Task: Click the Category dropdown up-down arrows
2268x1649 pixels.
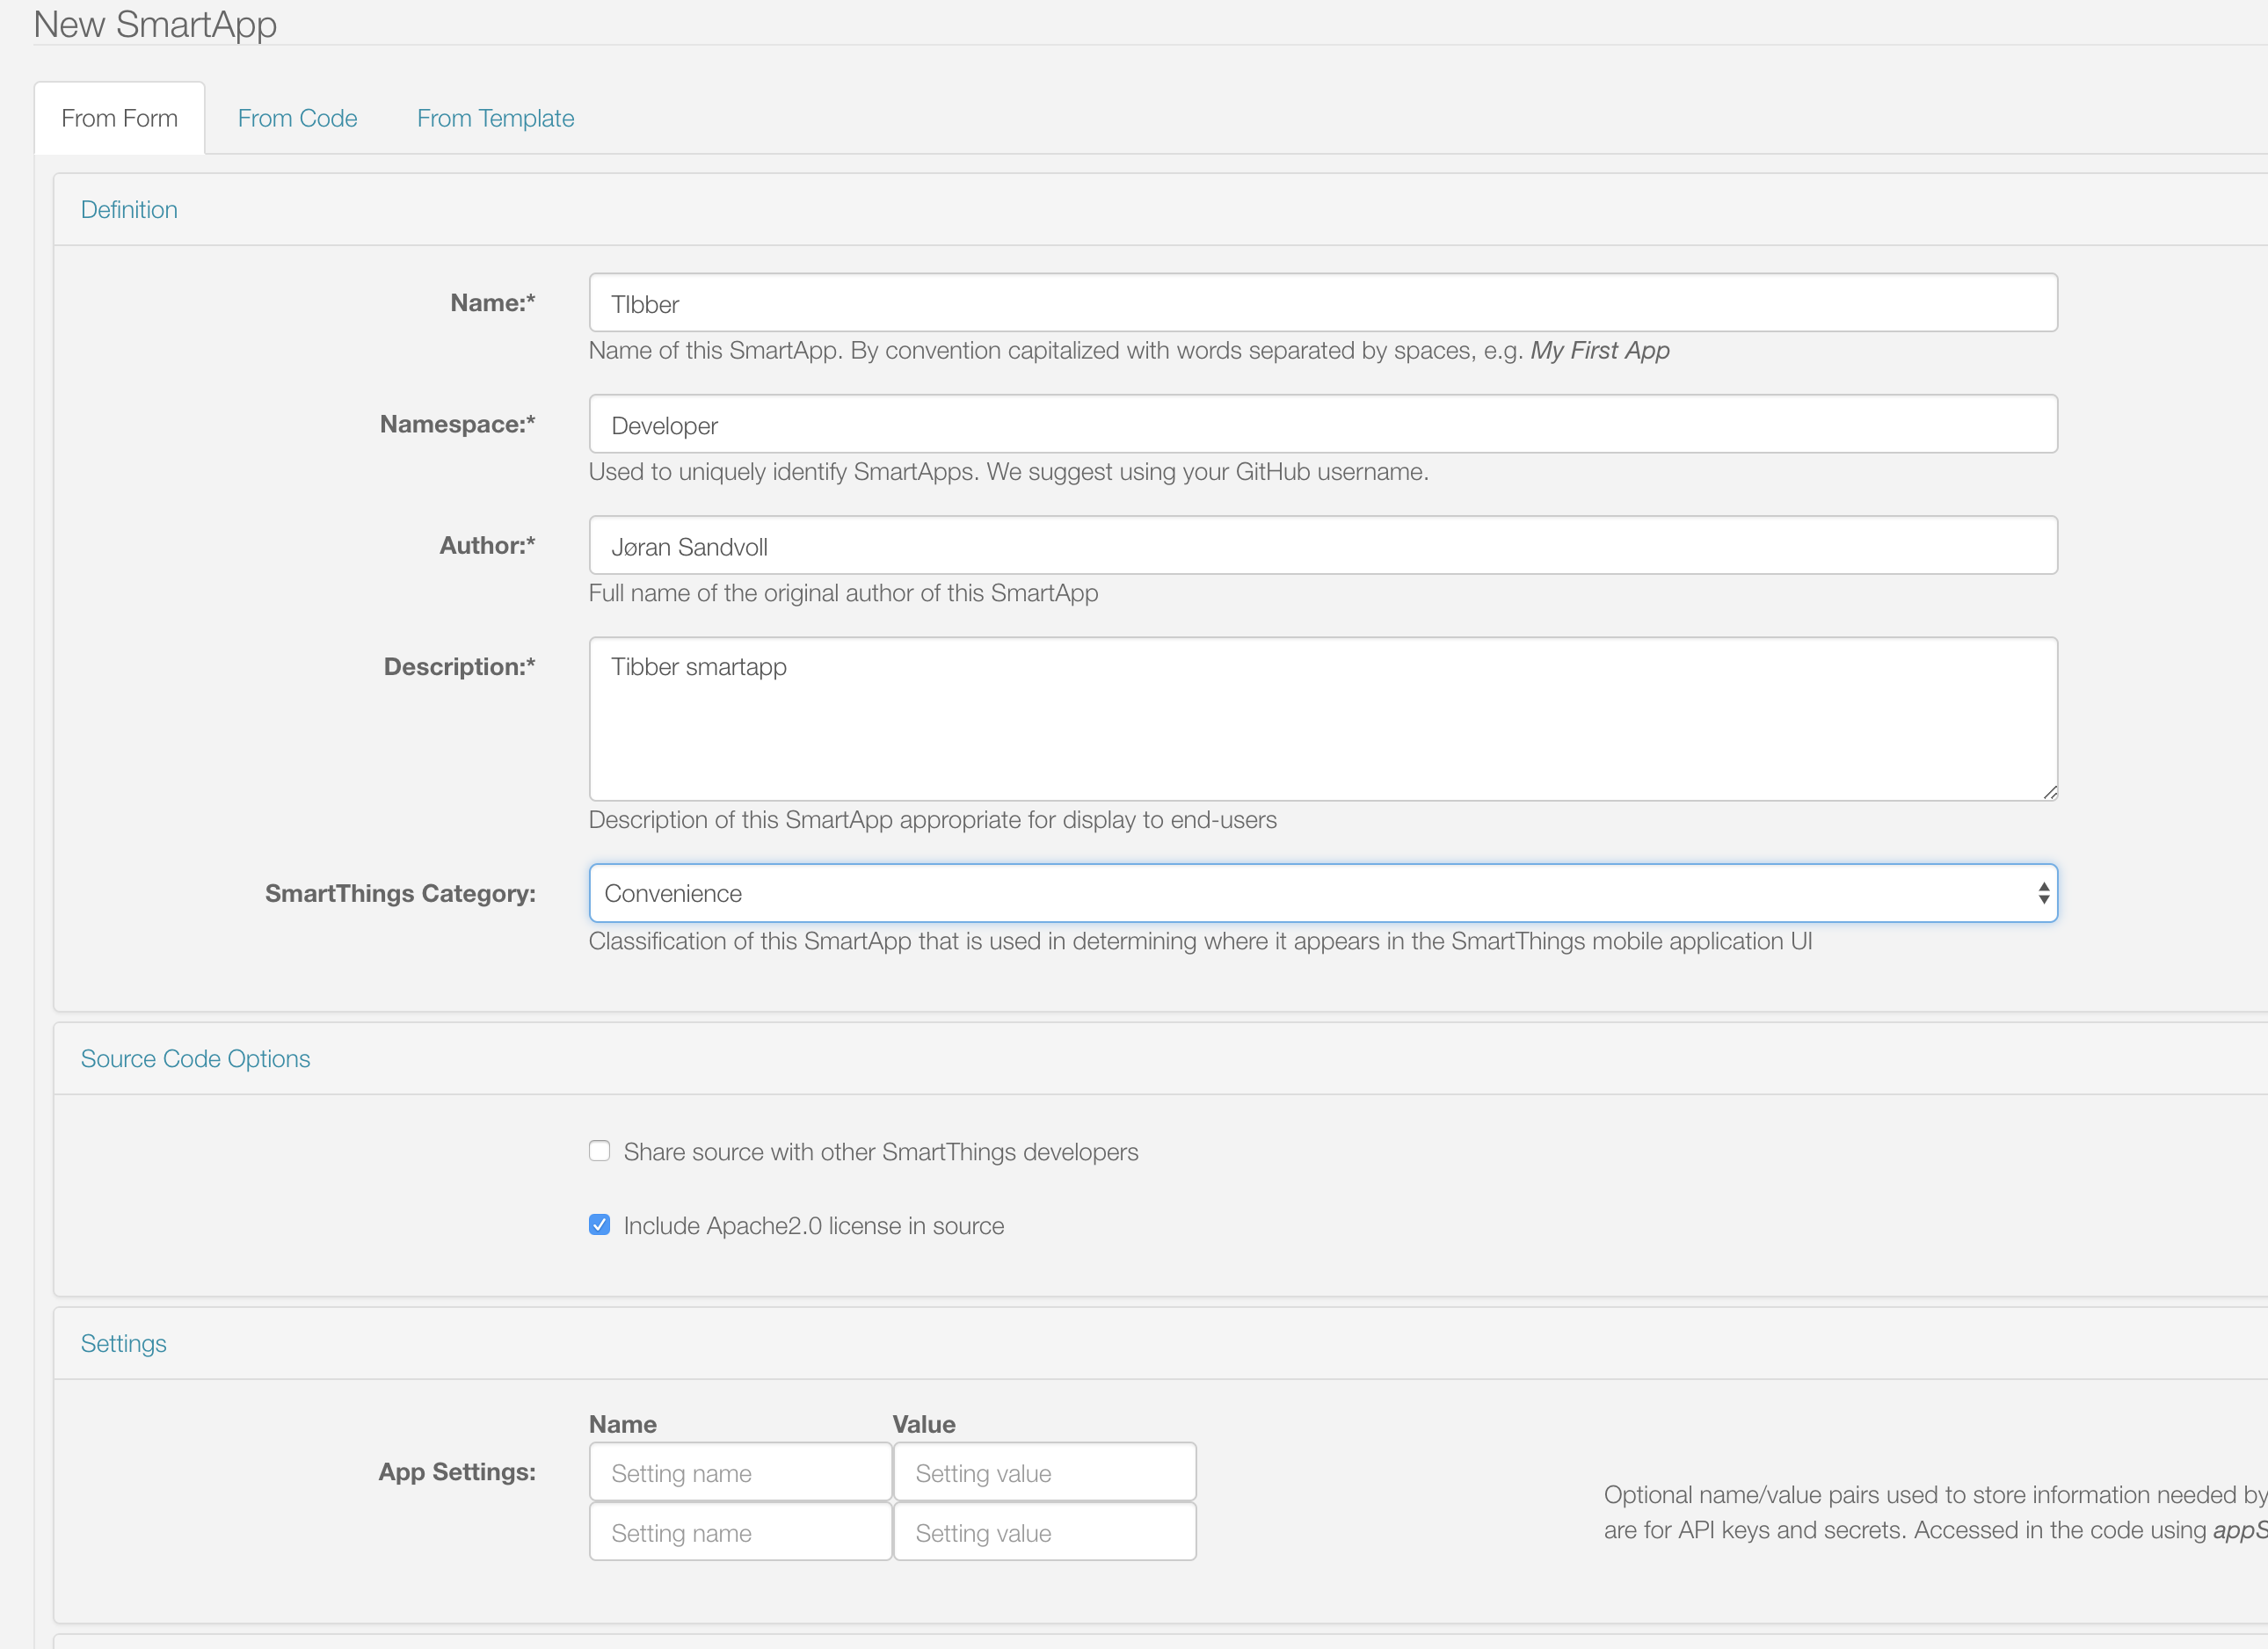Action: click(2043, 893)
